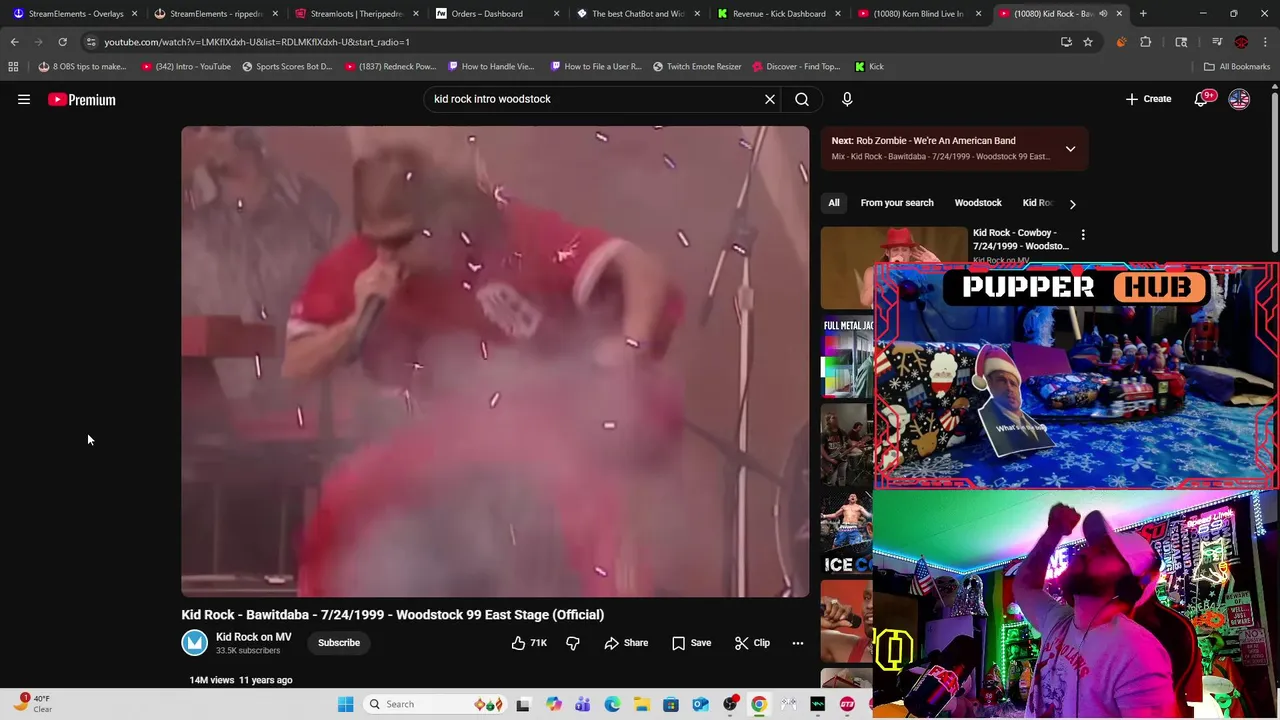
Task: Open Outlook from taskbar
Action: 700,704
